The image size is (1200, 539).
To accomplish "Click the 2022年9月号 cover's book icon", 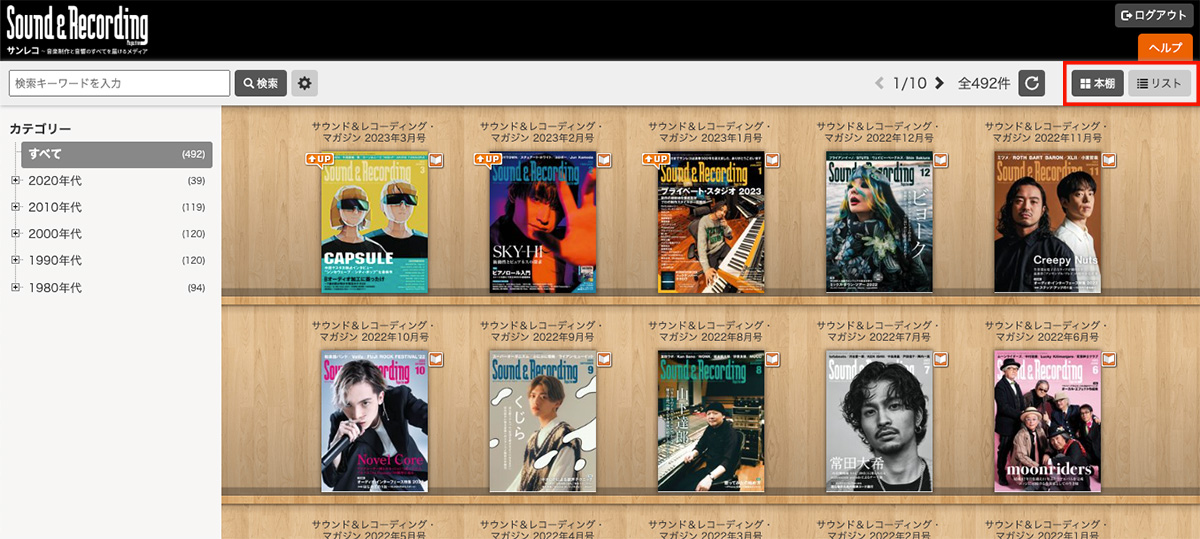I will point(605,359).
